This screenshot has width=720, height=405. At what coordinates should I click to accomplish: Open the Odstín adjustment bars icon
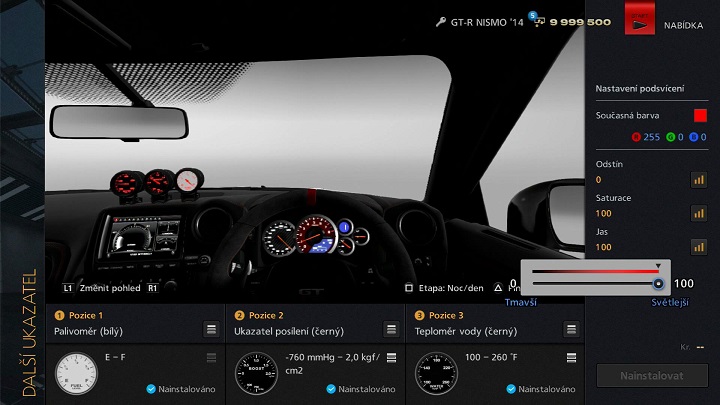click(699, 180)
